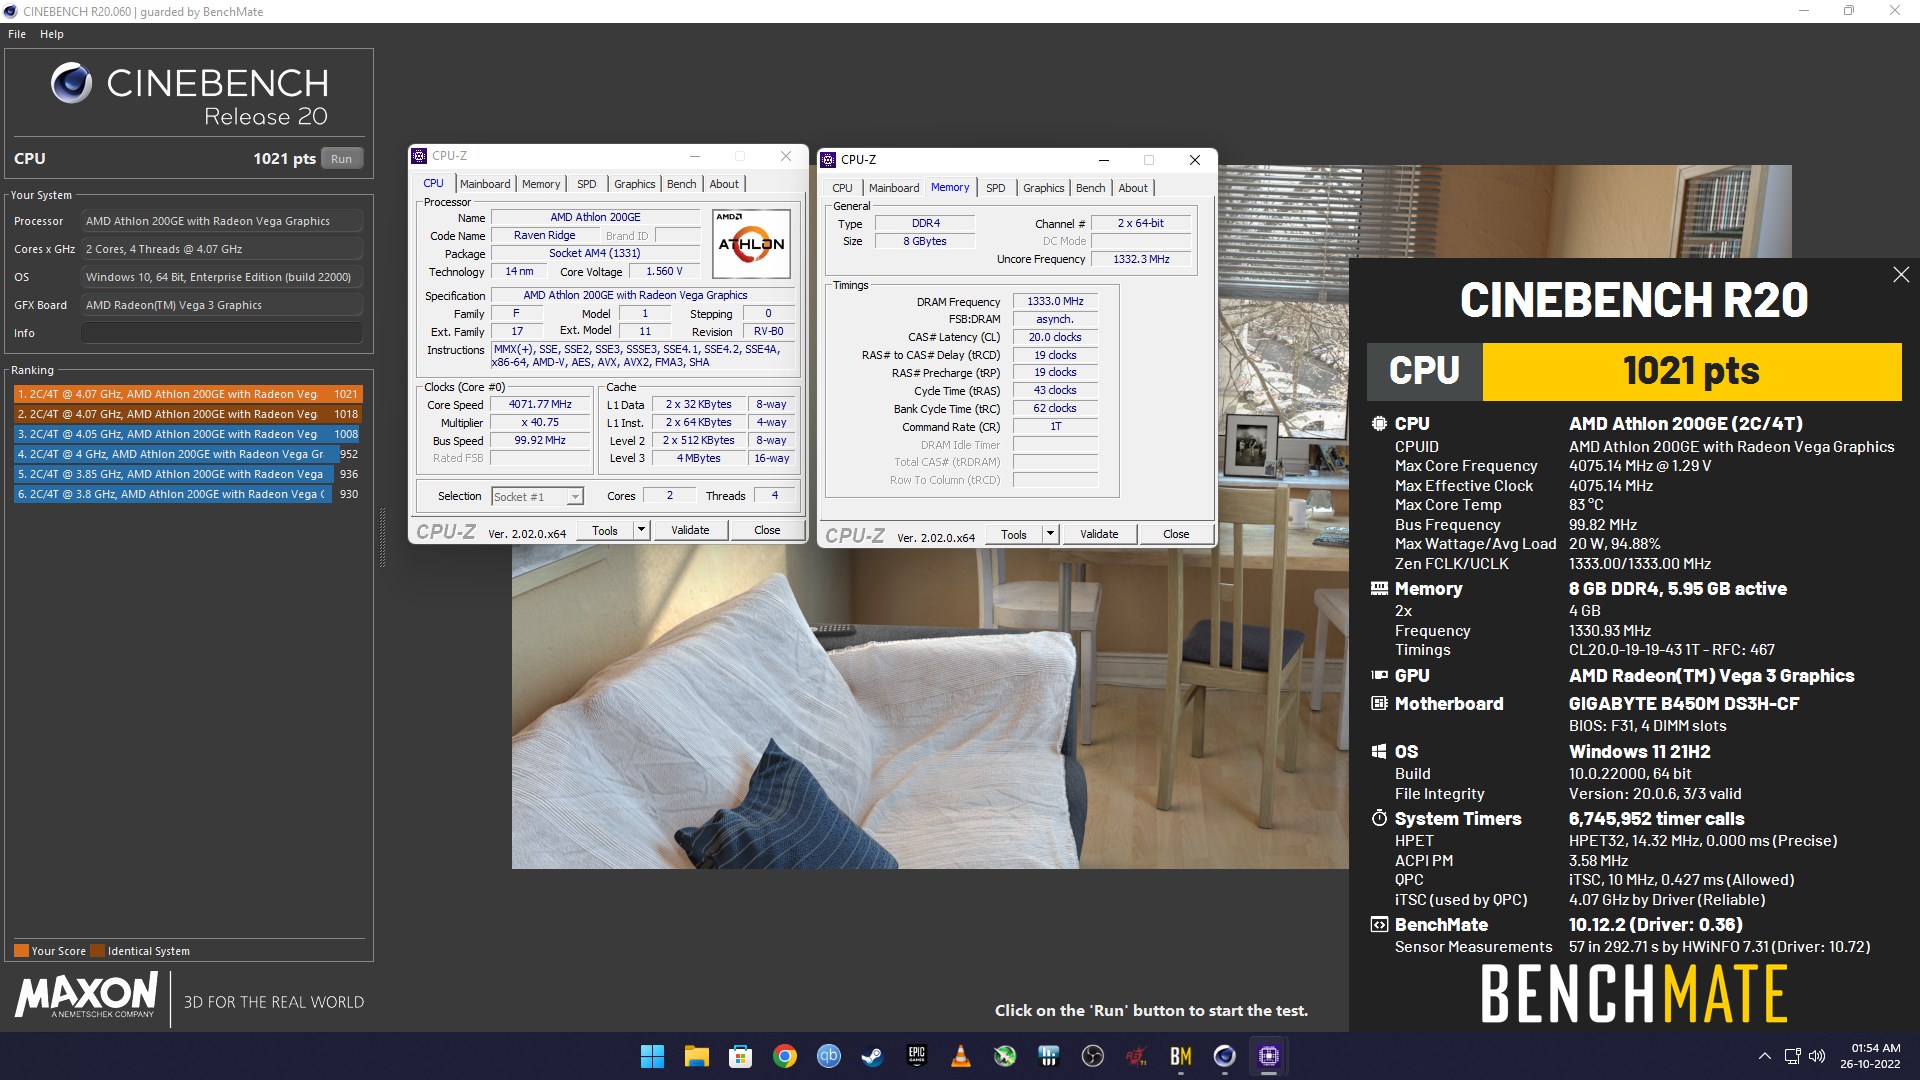Open Graphics tab in left CPU-Z
The height and width of the screenshot is (1080, 1920).
click(x=635, y=184)
